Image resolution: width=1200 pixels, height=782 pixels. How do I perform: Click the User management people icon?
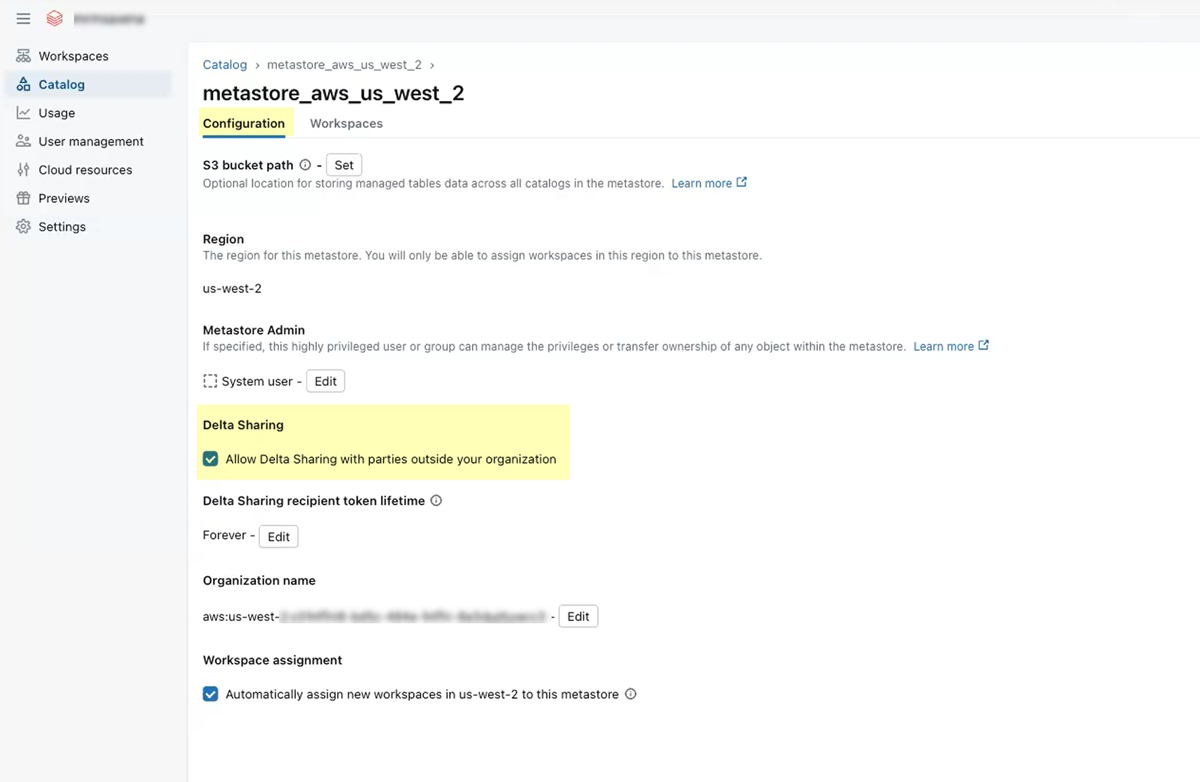click(23, 141)
